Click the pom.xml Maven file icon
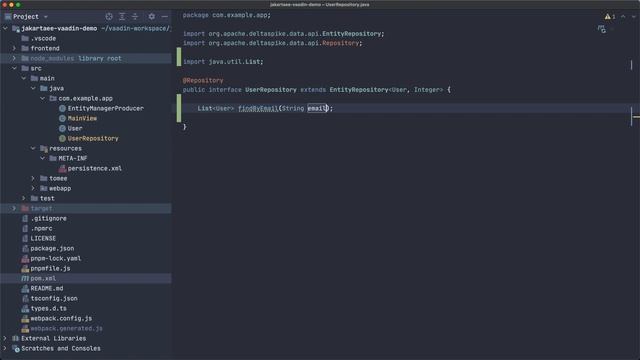Screen dimensions: 640x360 pos(25,278)
